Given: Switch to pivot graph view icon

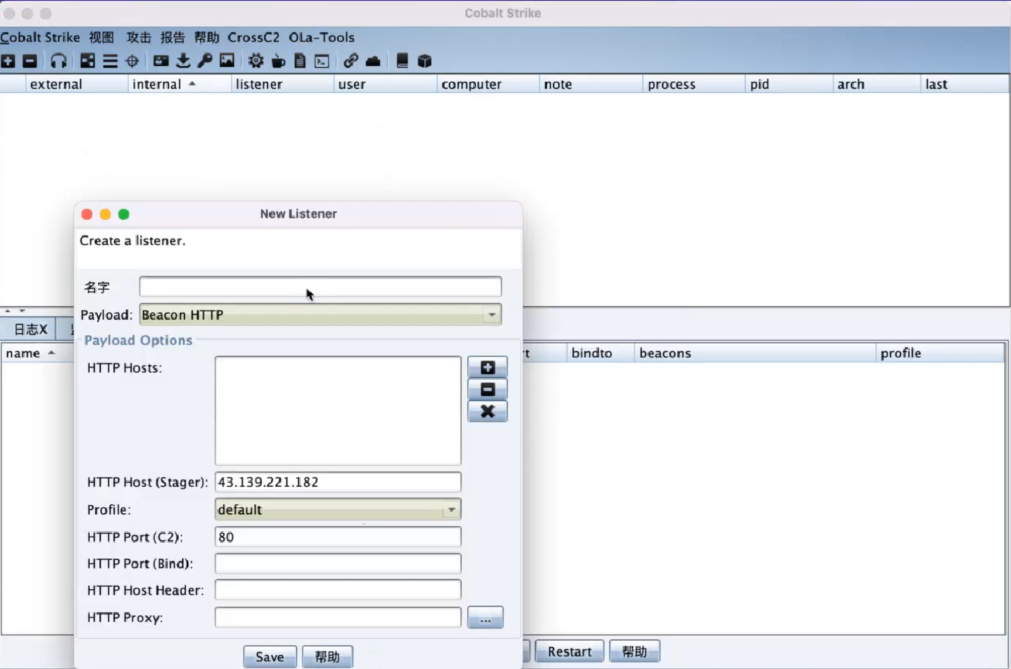Looking at the screenshot, I should coord(88,61).
